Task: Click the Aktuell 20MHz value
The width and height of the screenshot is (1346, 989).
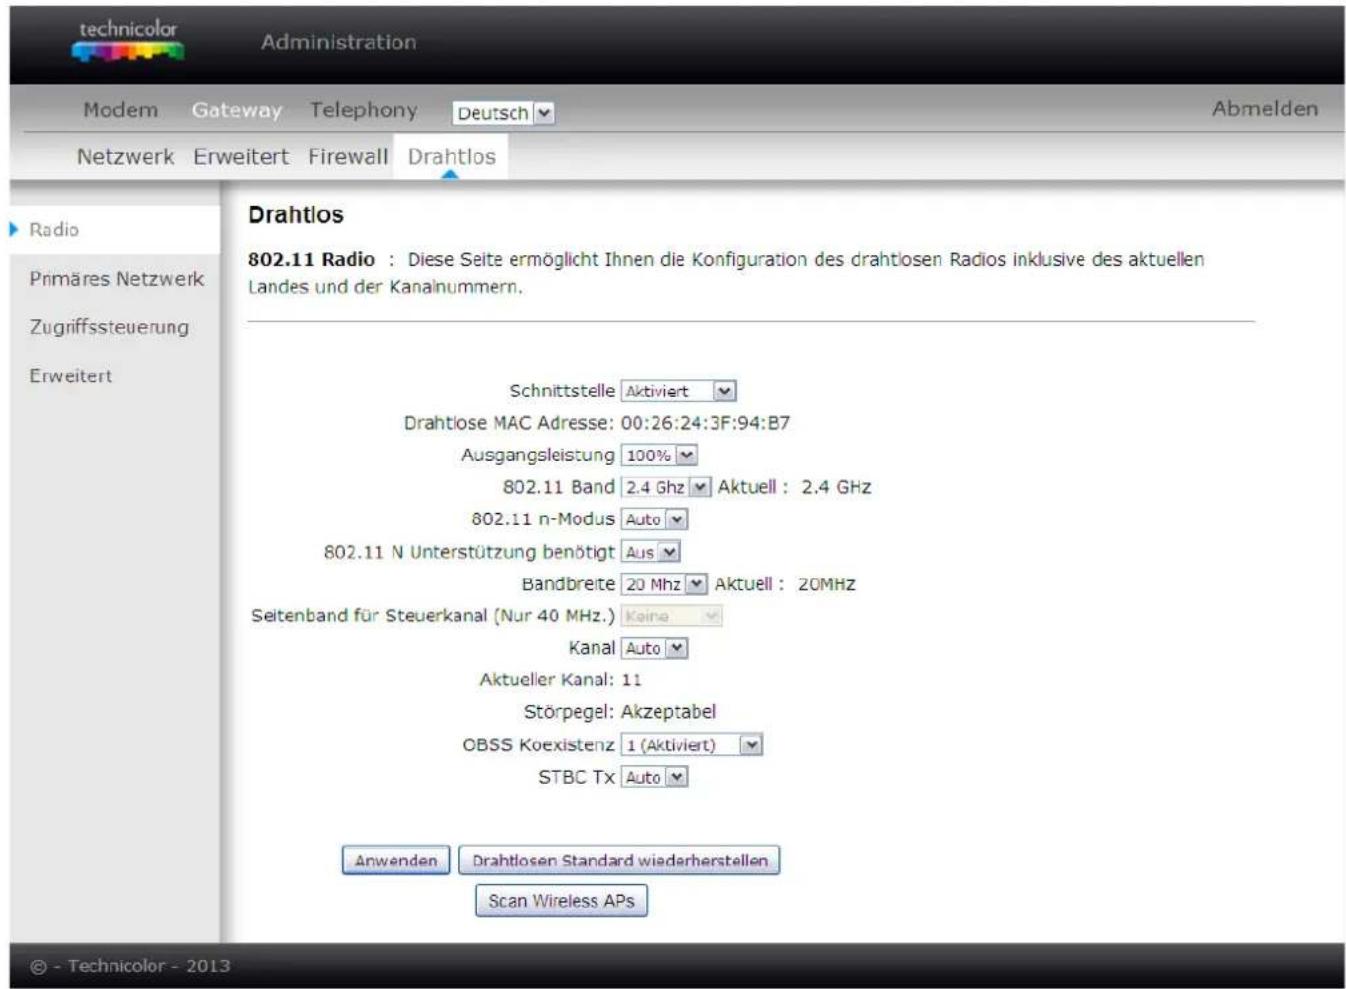Action: click(826, 584)
